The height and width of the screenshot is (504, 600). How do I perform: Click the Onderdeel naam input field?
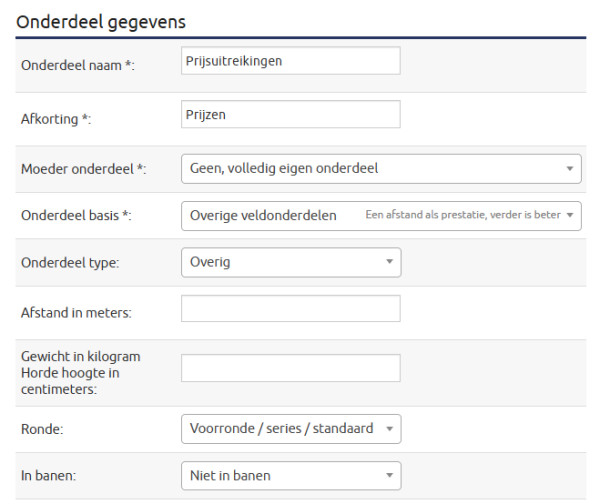(290, 61)
